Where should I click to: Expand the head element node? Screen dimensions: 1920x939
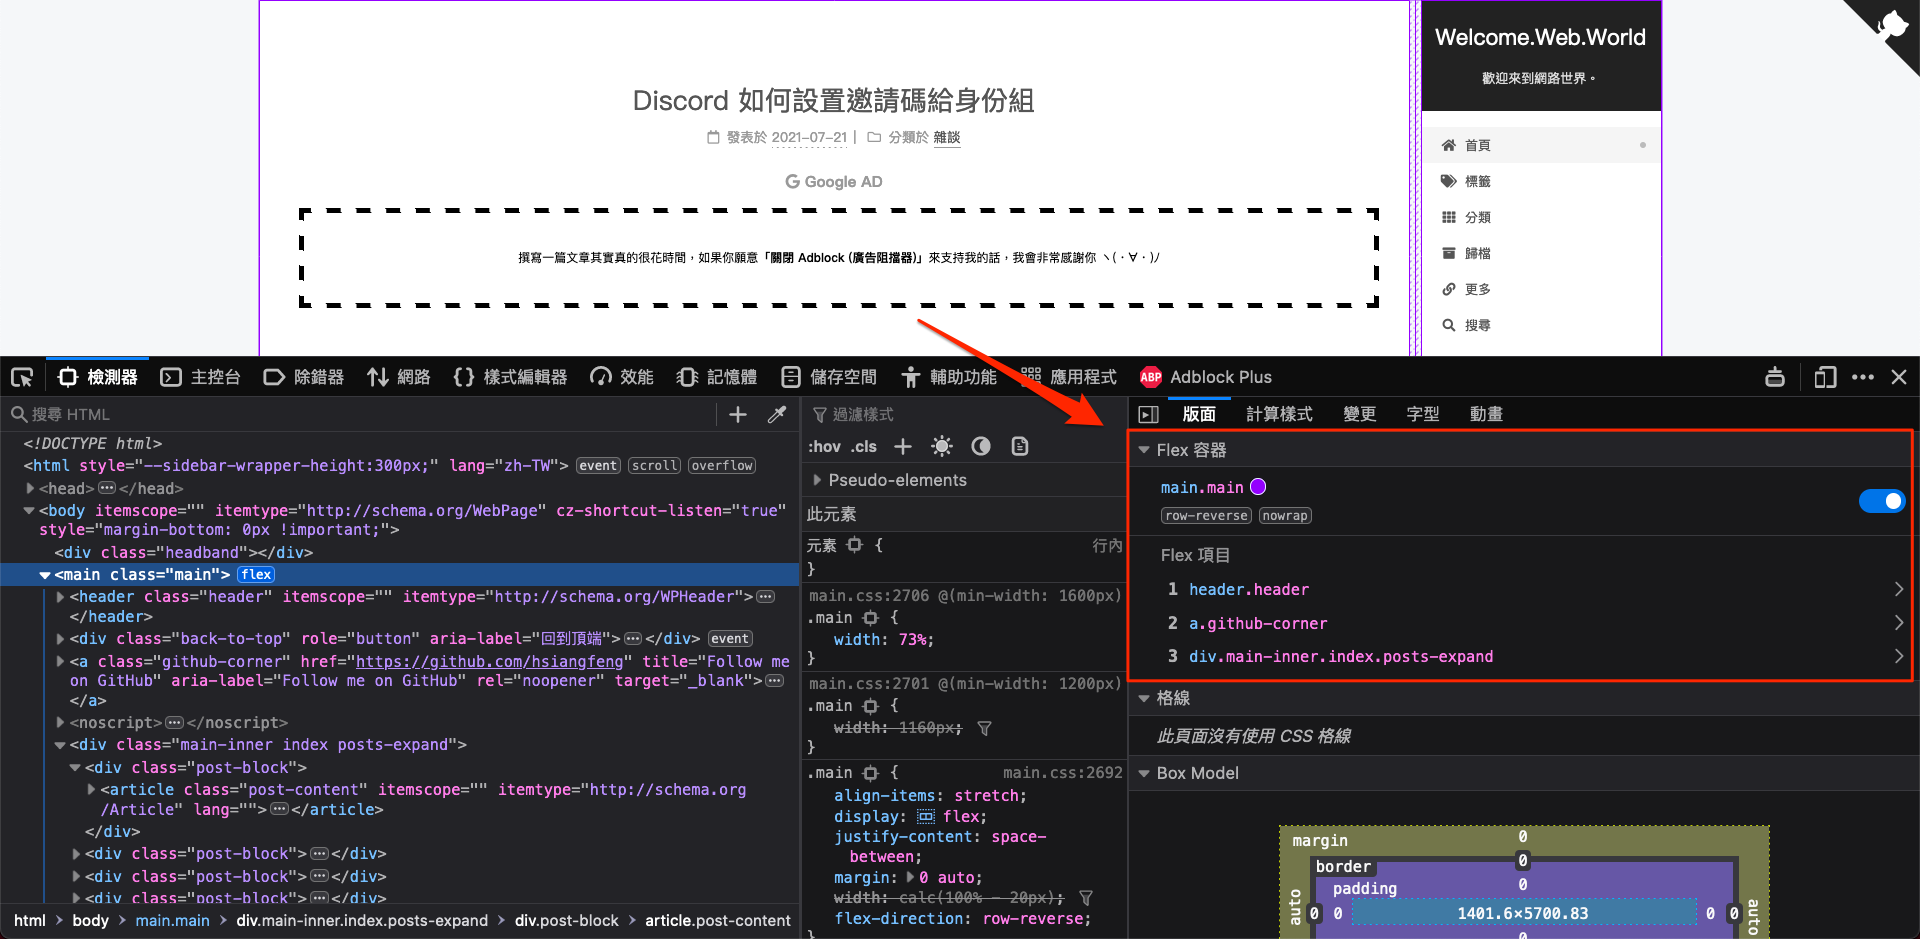[30, 488]
